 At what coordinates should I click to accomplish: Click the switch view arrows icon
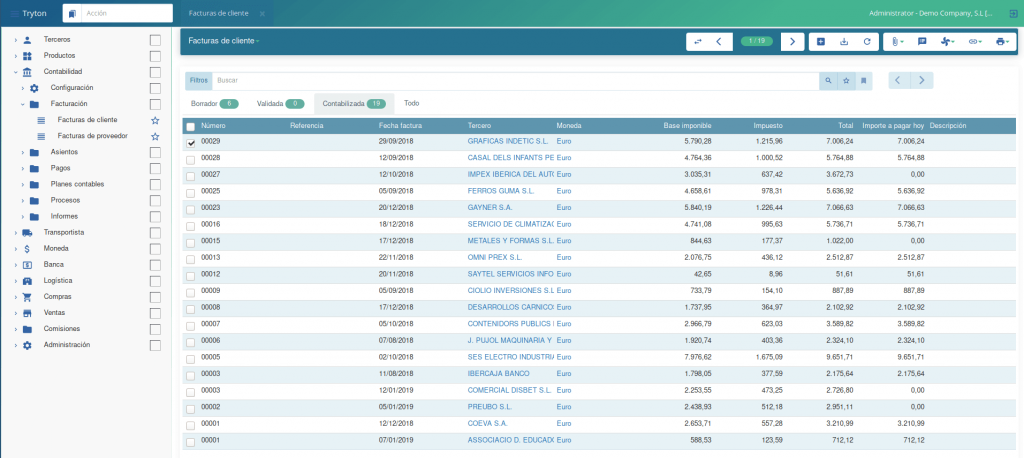click(x=698, y=41)
